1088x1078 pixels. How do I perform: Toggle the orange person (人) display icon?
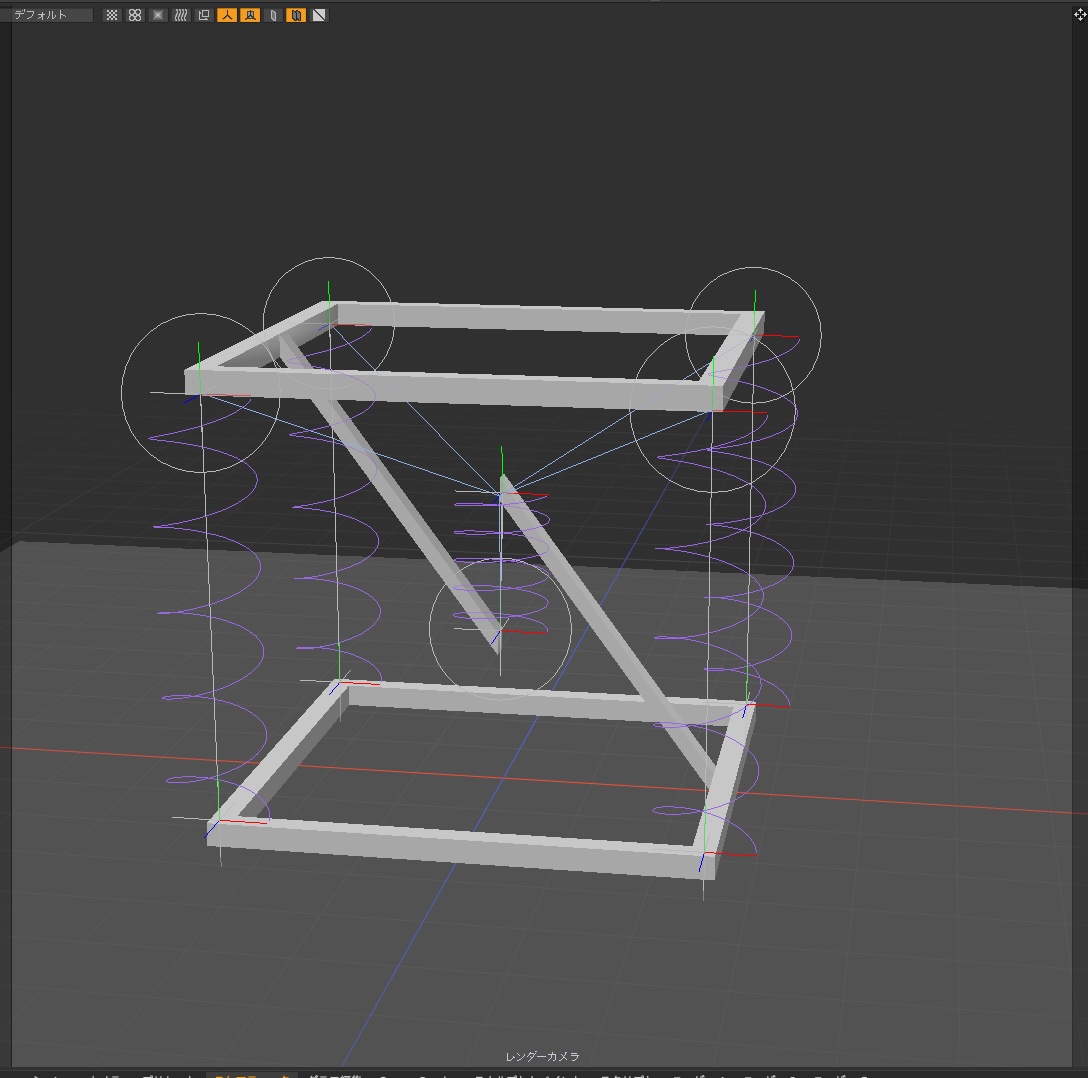[227, 14]
